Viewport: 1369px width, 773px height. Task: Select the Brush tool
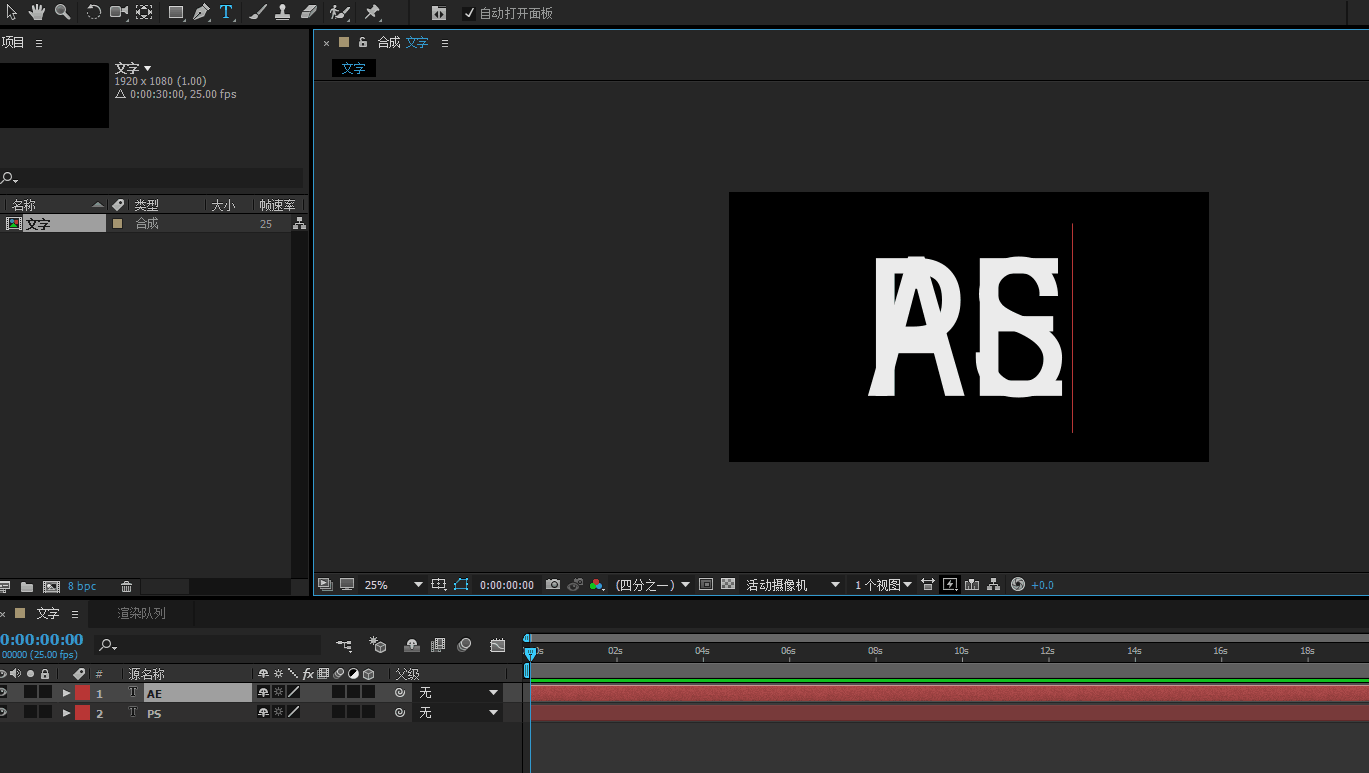(257, 12)
